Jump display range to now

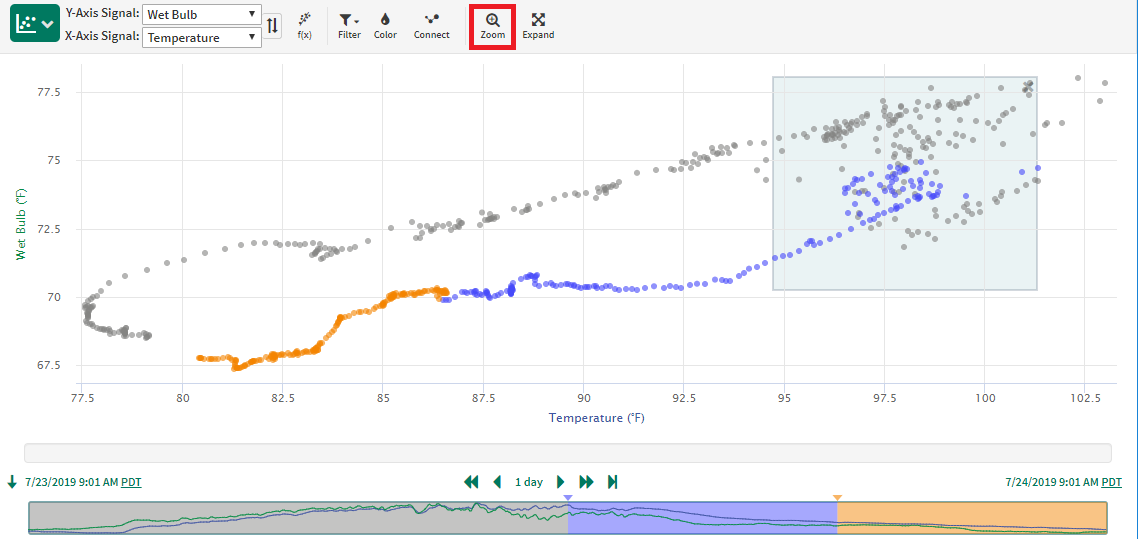click(612, 482)
